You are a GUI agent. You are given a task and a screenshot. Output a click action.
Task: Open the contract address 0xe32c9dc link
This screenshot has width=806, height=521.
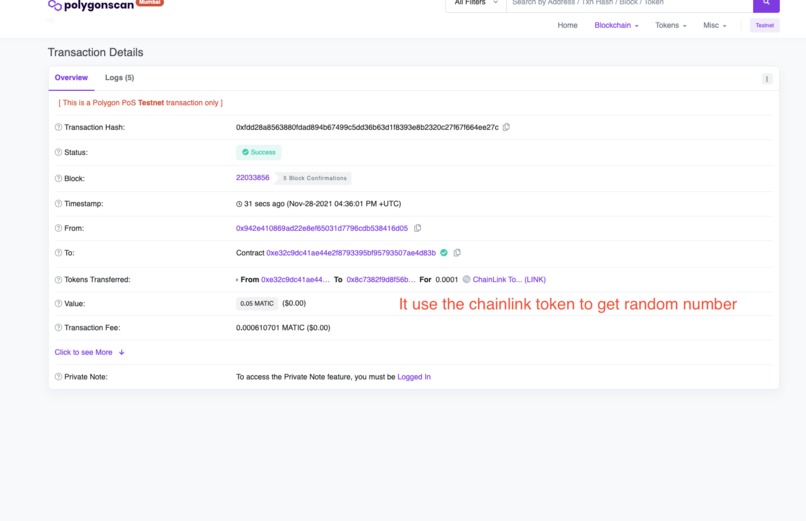(x=351, y=253)
